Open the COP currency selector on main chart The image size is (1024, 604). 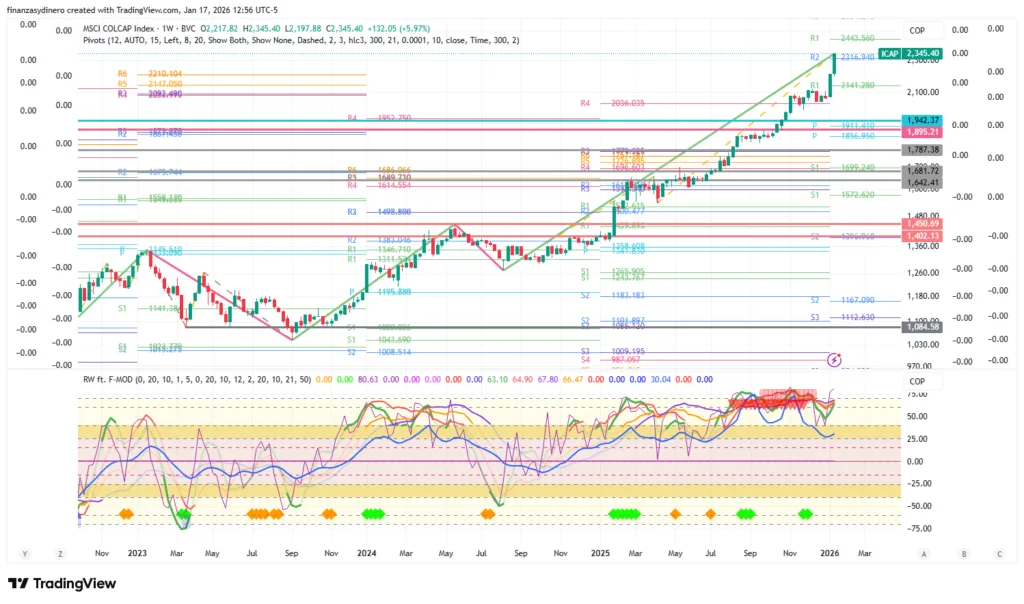coord(917,31)
